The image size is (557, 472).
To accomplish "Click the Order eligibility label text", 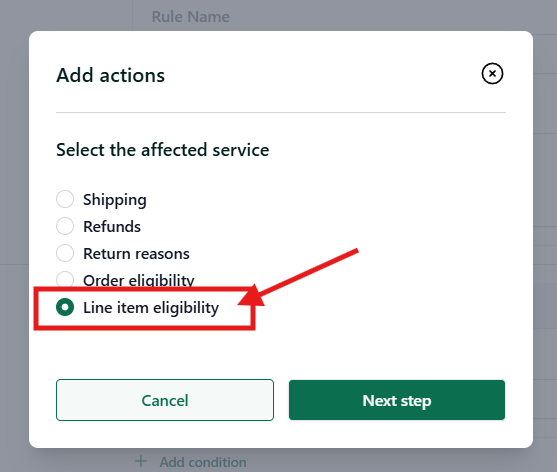I will pyautogui.click(x=139, y=280).
